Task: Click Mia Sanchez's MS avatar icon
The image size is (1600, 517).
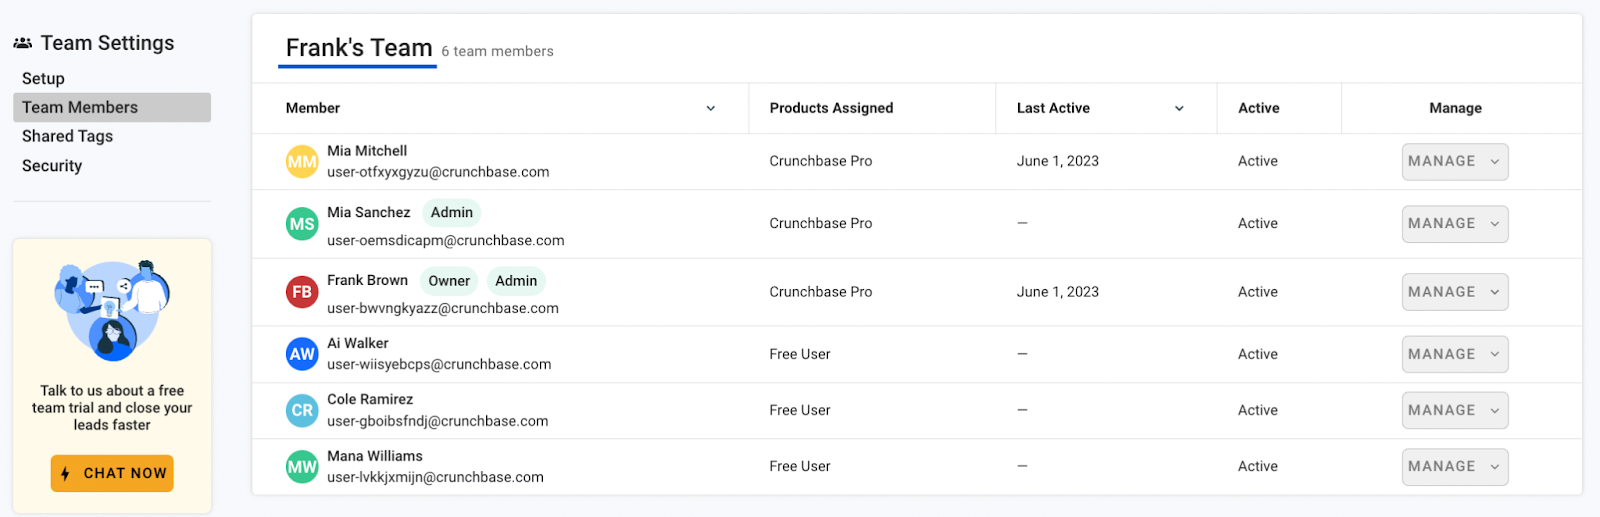Action: tap(302, 224)
